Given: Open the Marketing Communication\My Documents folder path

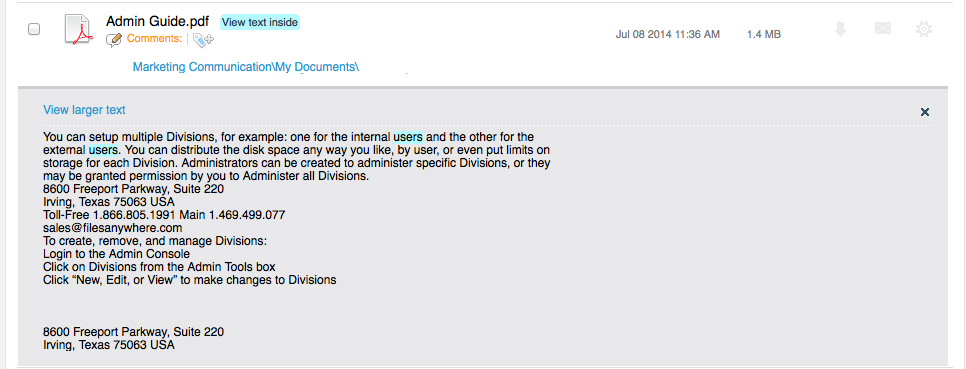Looking at the screenshot, I should pos(246,67).
